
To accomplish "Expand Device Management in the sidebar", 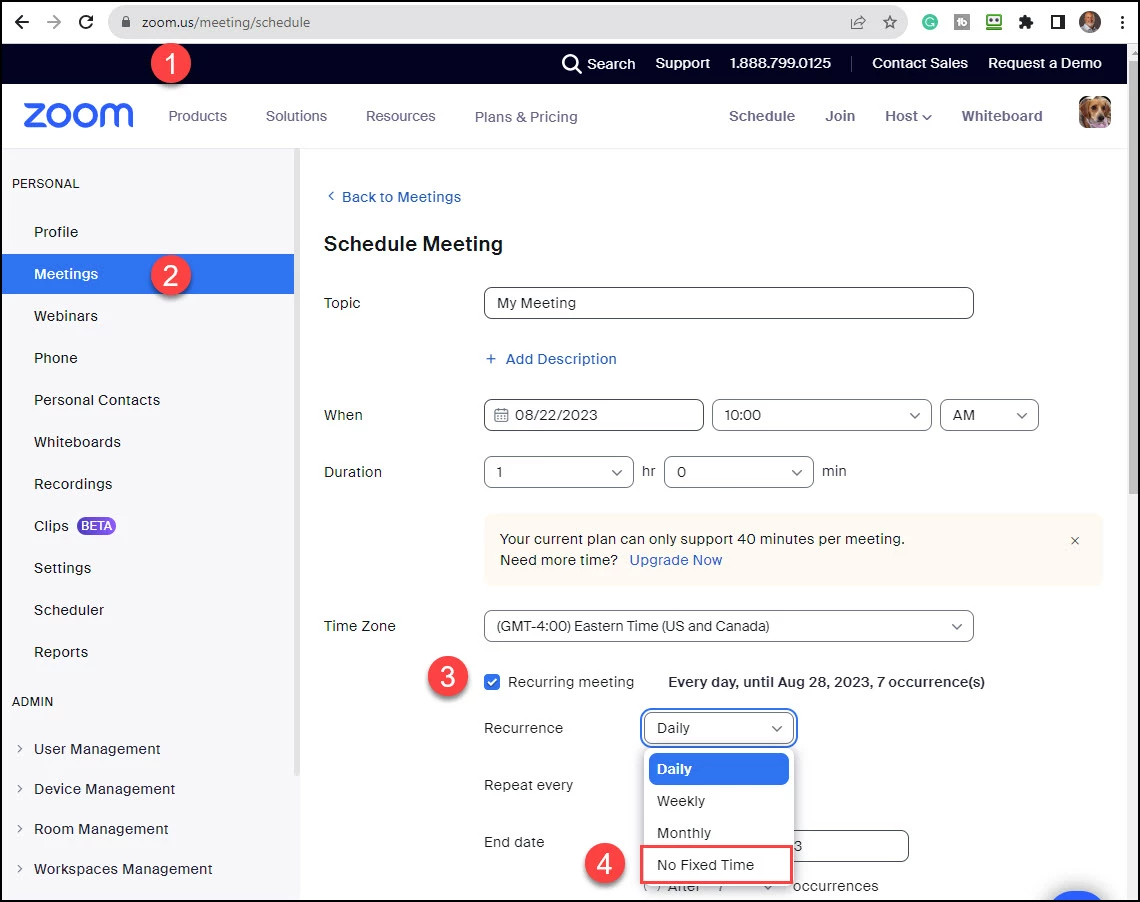I will pyautogui.click(x=20, y=789).
